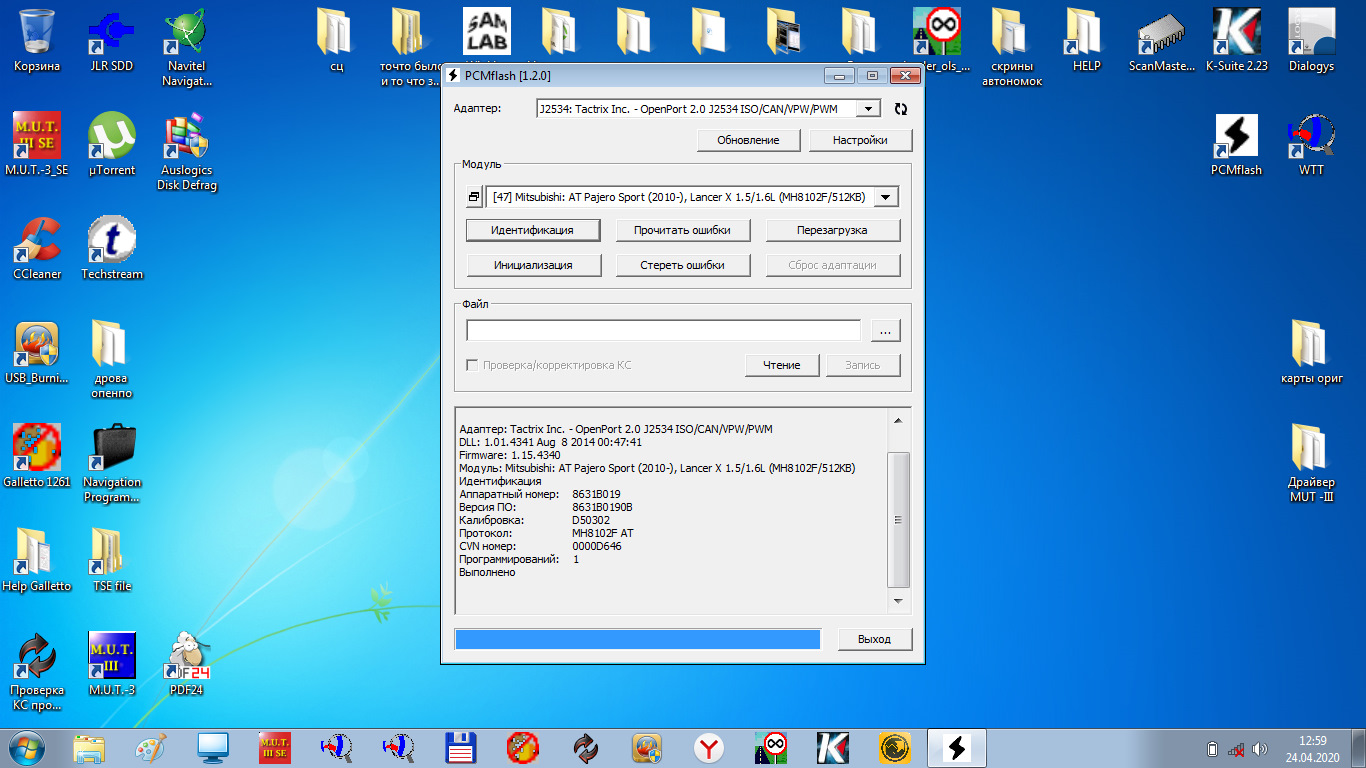
Task: Click the module list icon beside module dropdown
Action: pyautogui.click(x=474, y=197)
